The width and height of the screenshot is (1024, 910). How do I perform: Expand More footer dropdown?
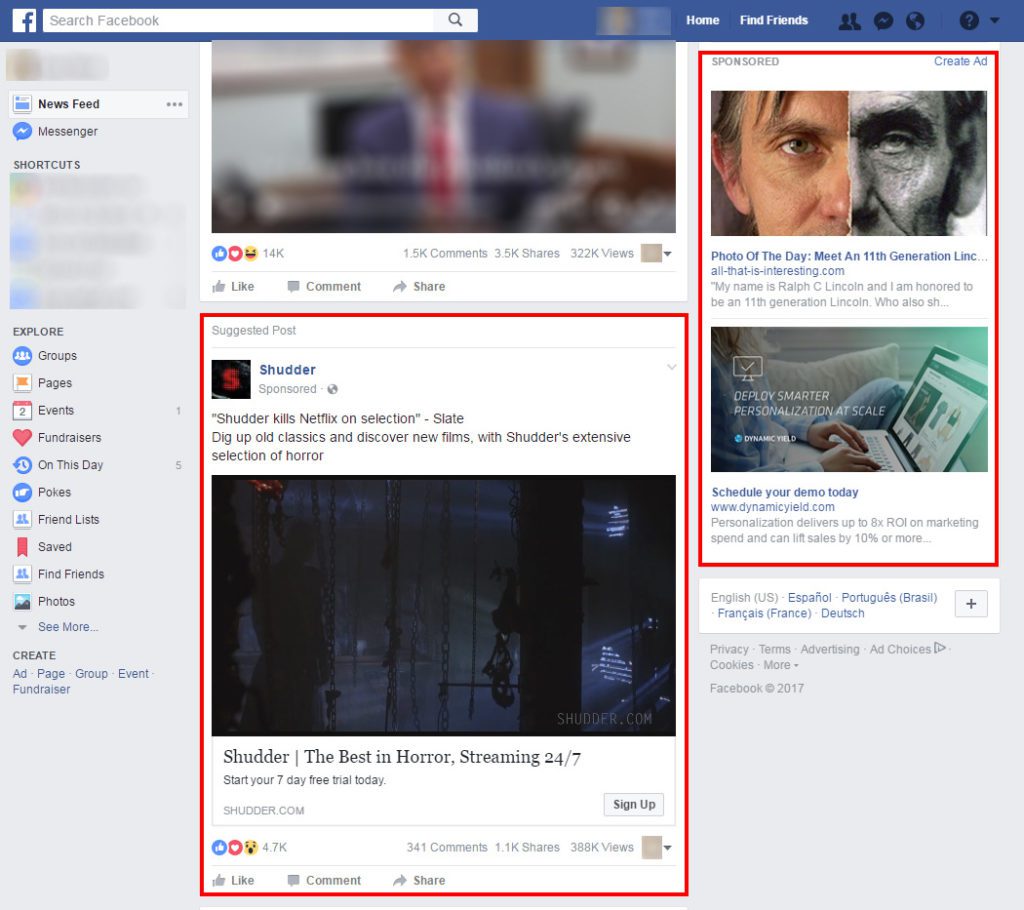point(780,665)
